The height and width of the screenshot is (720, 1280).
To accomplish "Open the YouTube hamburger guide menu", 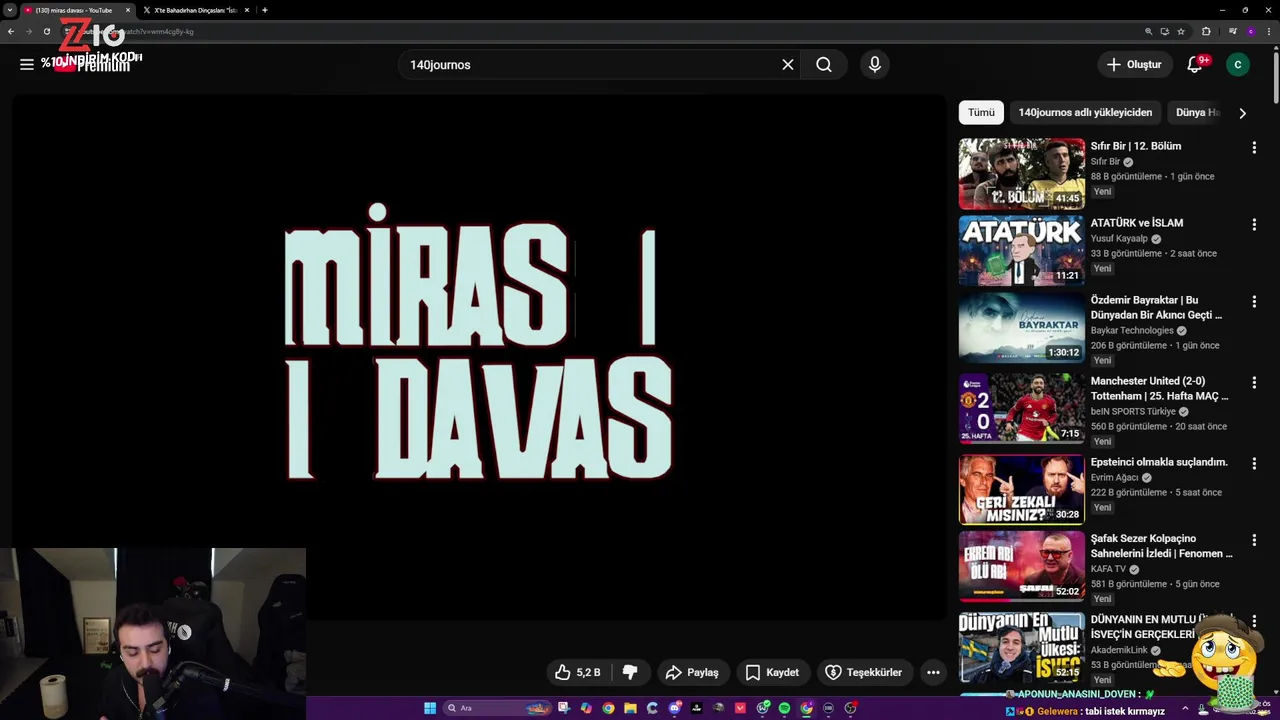I will pyautogui.click(x=27, y=64).
